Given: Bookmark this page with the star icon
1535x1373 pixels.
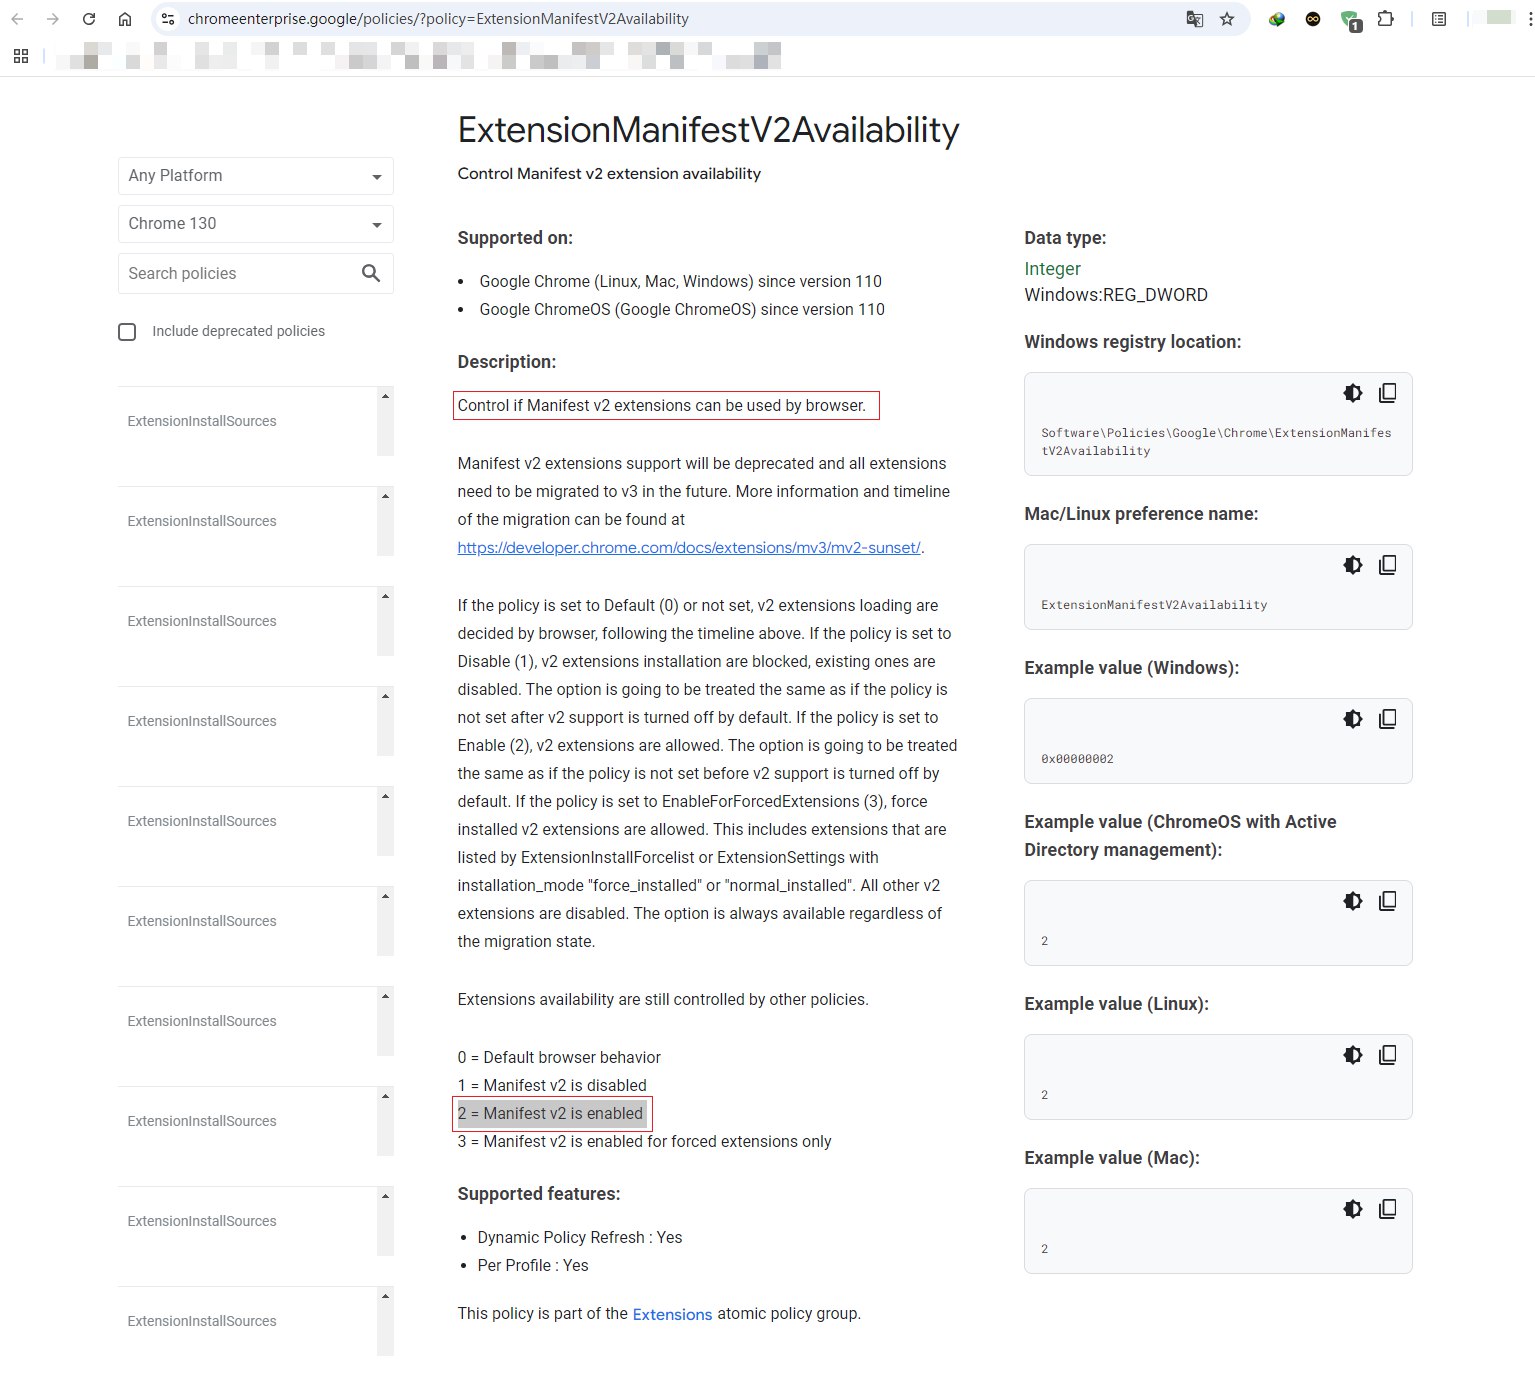Looking at the screenshot, I should click(x=1227, y=19).
